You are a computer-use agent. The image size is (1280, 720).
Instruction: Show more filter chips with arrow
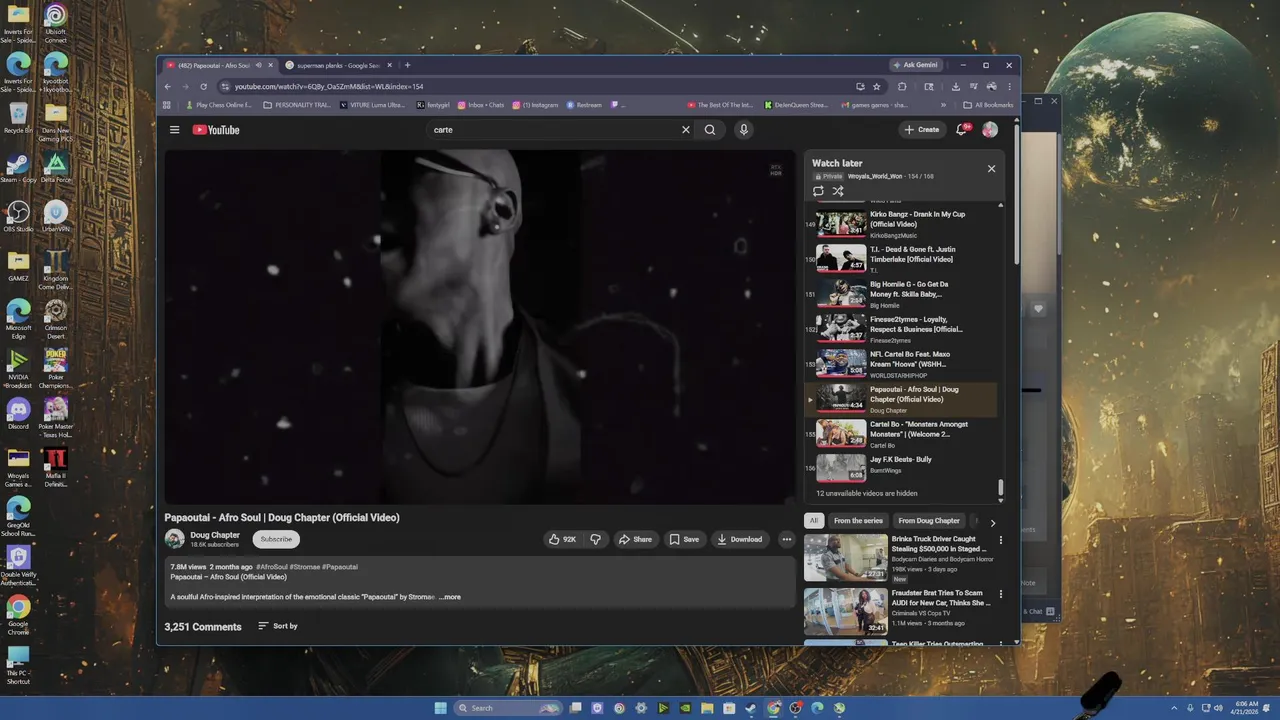(x=993, y=522)
